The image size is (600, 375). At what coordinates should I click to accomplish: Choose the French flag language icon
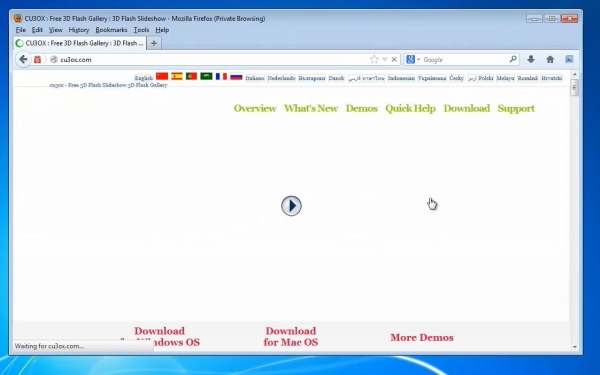[x=221, y=76]
